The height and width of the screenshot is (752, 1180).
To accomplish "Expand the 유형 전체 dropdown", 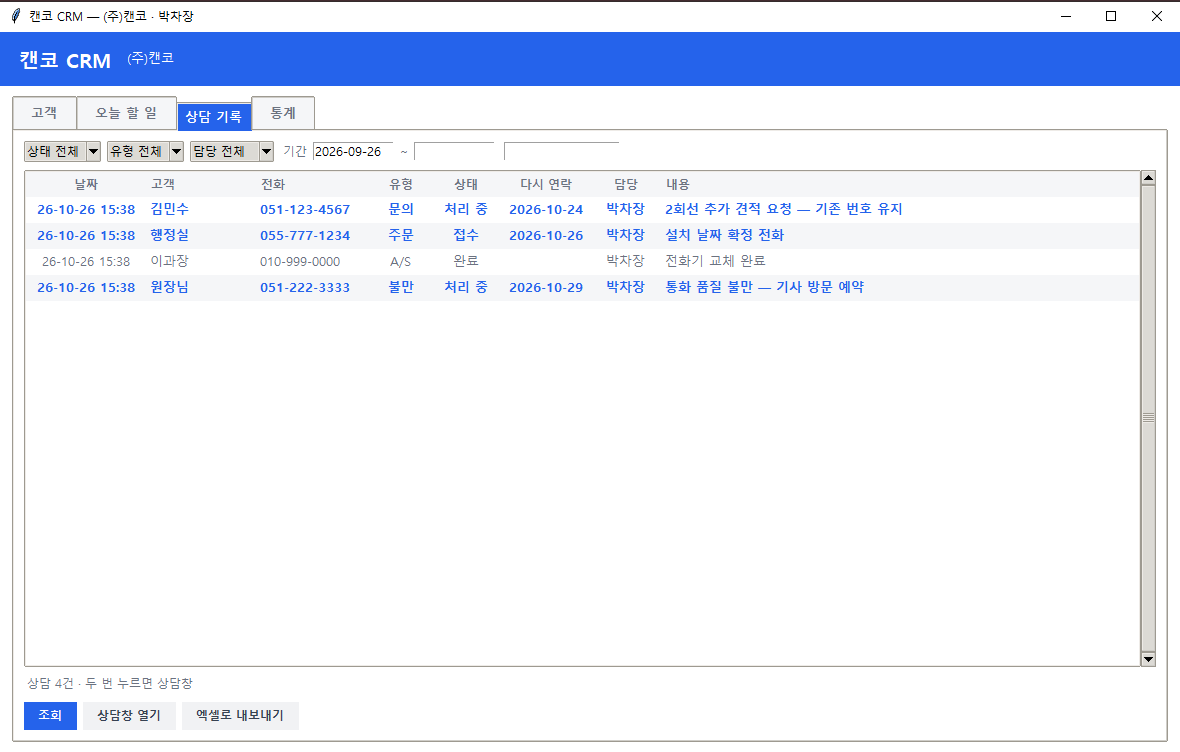I will coord(145,151).
